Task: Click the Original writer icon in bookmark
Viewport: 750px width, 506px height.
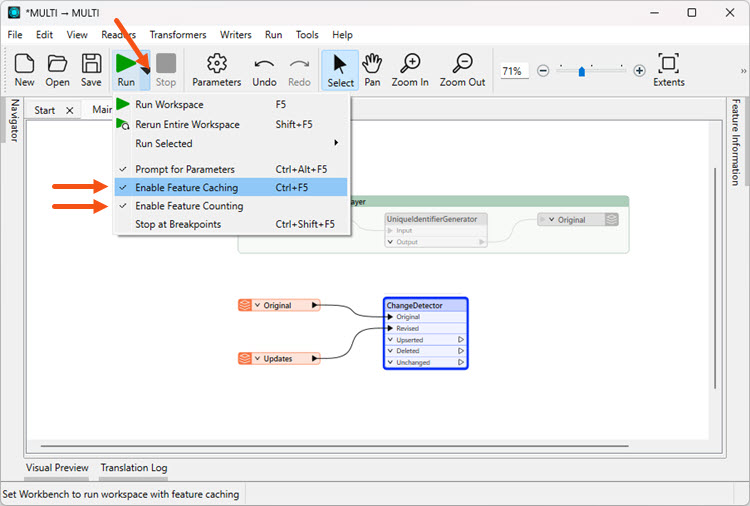Action: (x=611, y=220)
